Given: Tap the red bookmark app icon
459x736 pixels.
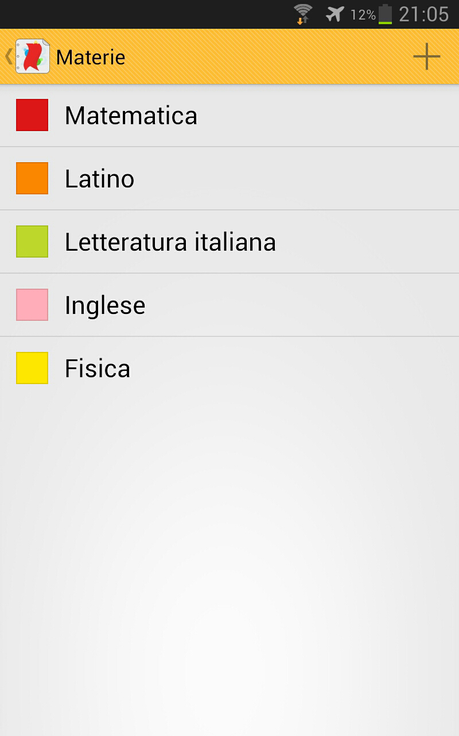Looking at the screenshot, I should click(x=32, y=56).
